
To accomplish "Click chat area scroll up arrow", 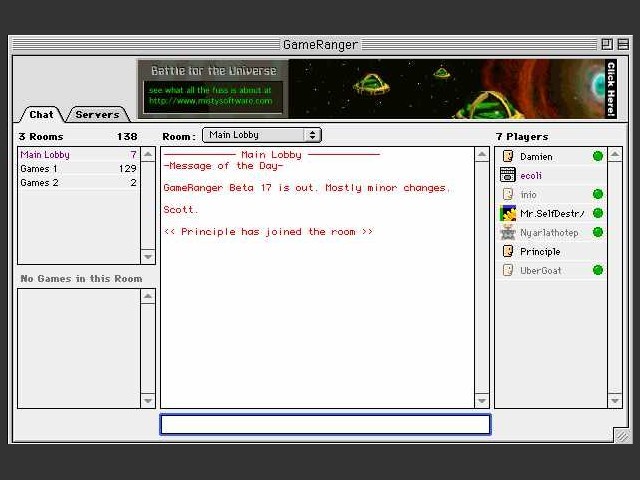I will coord(482,154).
